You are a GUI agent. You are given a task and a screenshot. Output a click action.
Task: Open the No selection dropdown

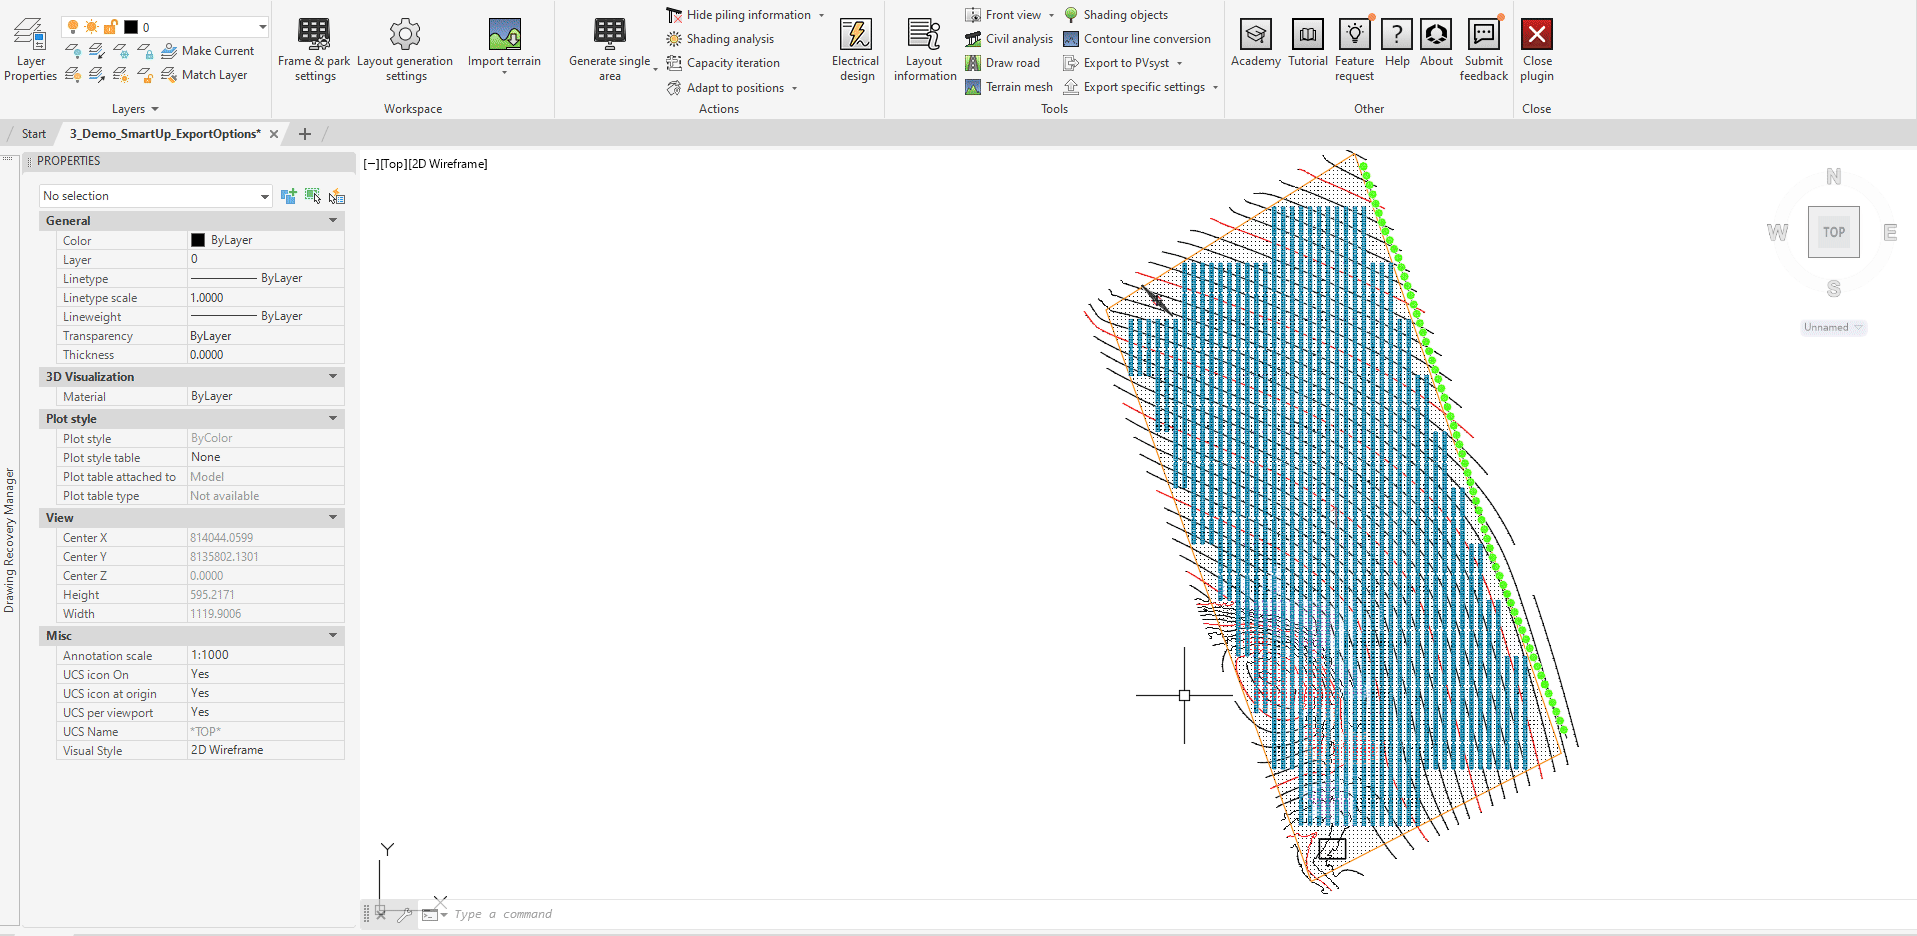pyautogui.click(x=264, y=196)
